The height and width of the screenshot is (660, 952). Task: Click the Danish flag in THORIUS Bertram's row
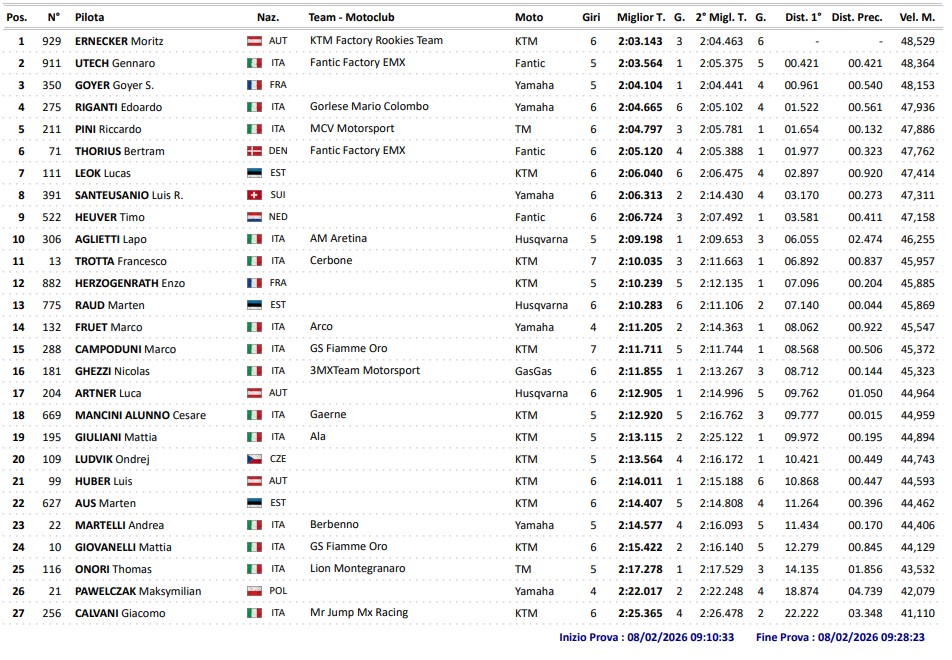pos(254,151)
